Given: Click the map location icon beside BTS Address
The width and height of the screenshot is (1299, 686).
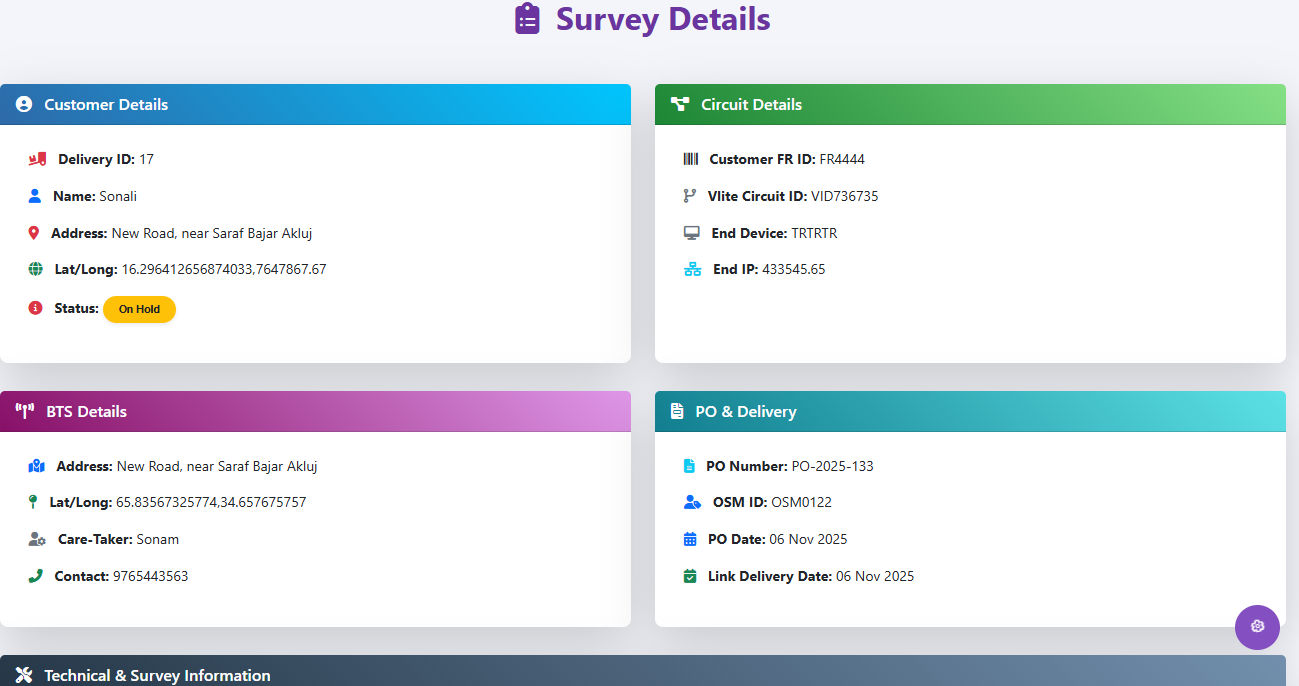Looking at the screenshot, I should point(37,466).
